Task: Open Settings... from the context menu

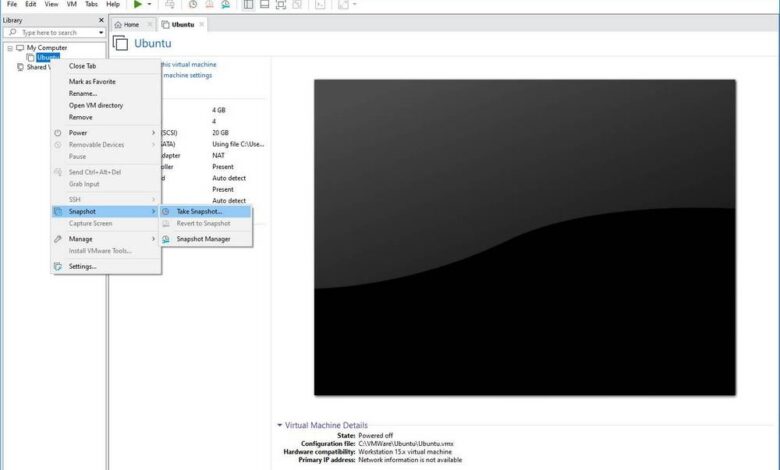Action: 106,266
